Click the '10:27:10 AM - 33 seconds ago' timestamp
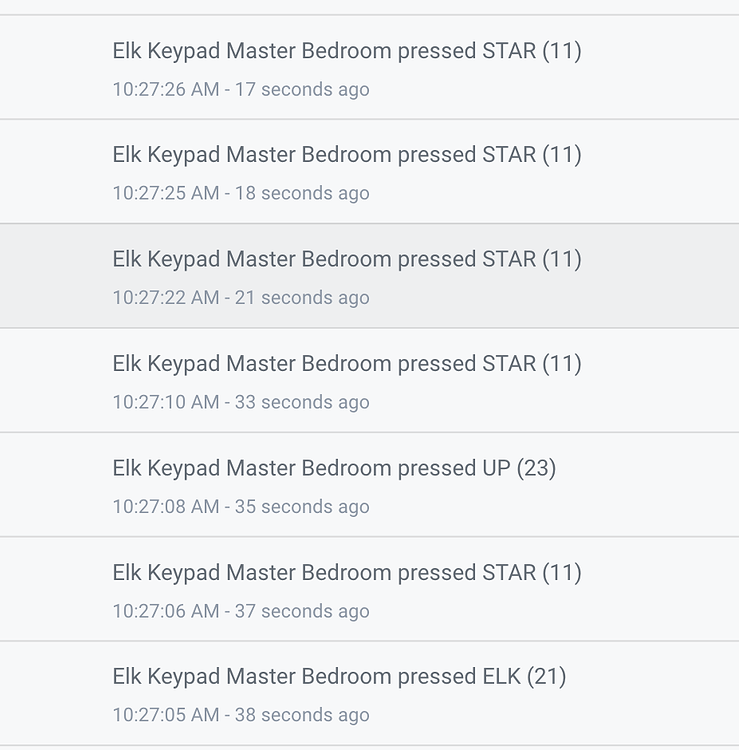 click(x=240, y=403)
